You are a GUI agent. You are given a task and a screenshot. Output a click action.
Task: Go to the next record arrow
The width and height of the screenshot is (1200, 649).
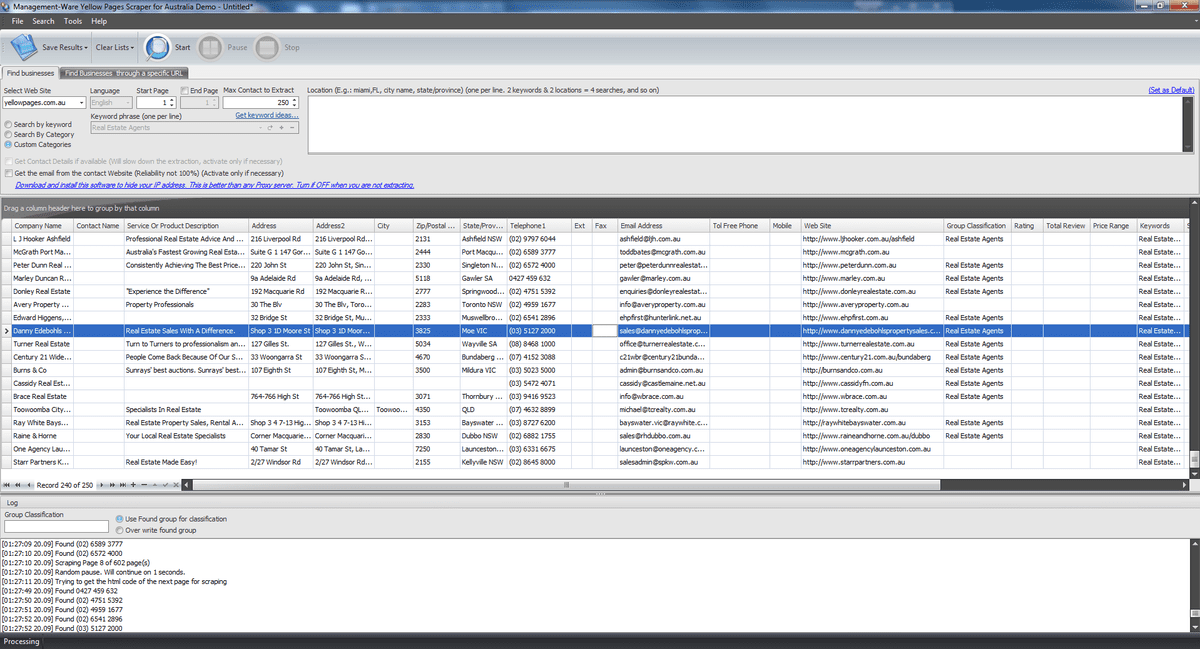pyautogui.click(x=101, y=485)
